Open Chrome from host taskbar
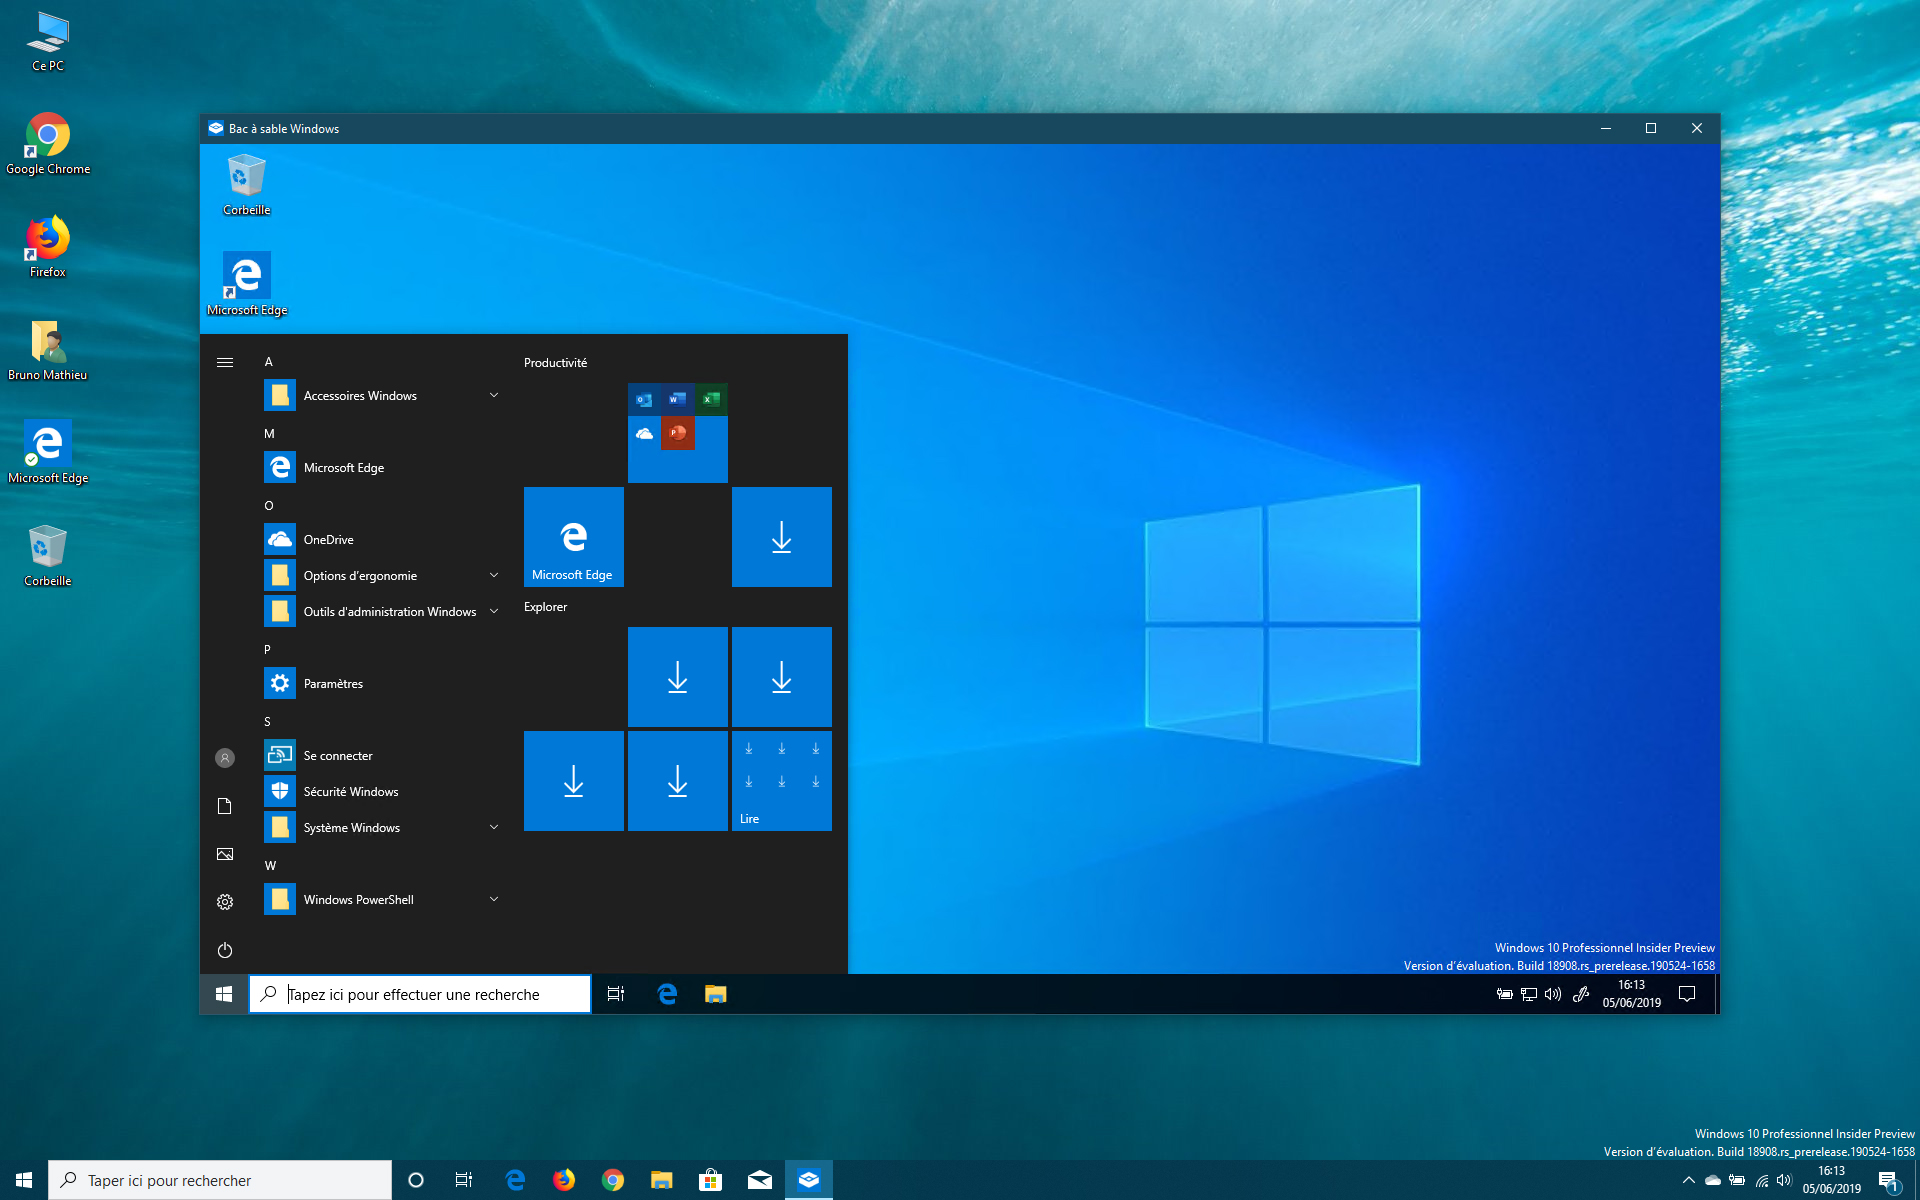The width and height of the screenshot is (1920, 1200). click(x=613, y=1180)
